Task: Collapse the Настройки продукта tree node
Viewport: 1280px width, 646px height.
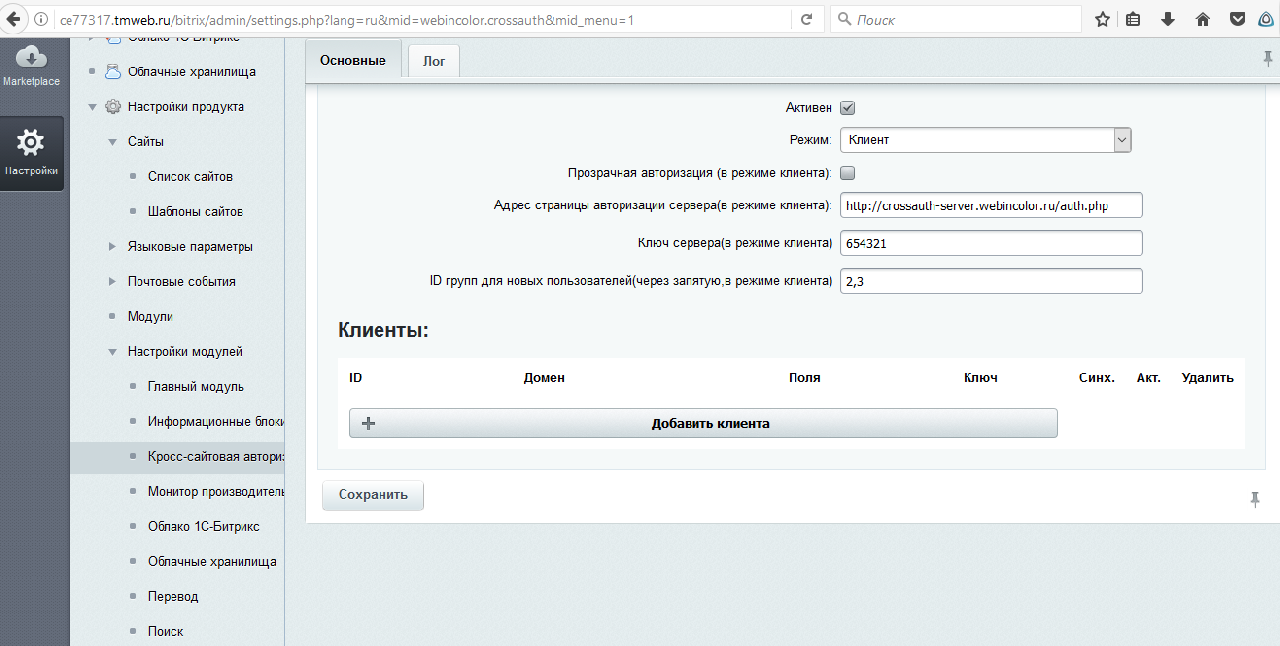Action: [x=93, y=107]
